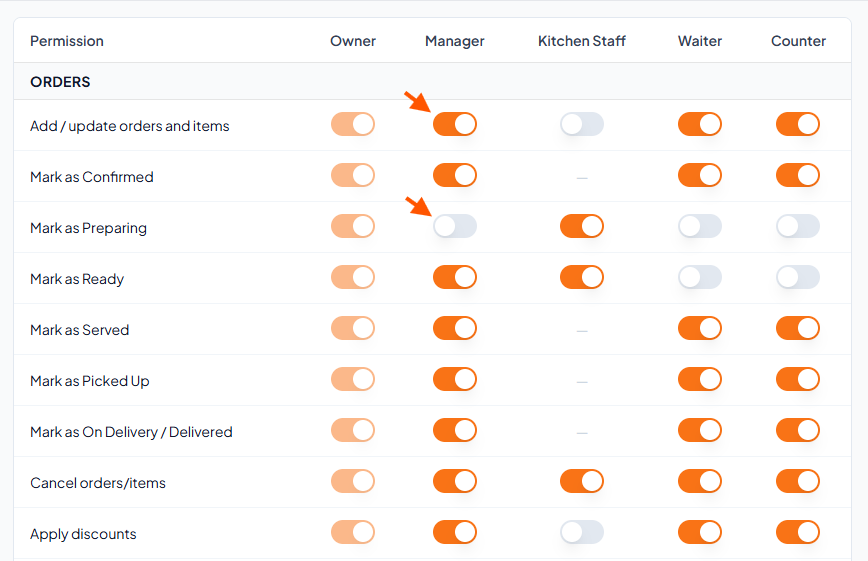The height and width of the screenshot is (561, 868).
Task: Disable Waiter Add / update orders permission
Action: click(x=700, y=124)
